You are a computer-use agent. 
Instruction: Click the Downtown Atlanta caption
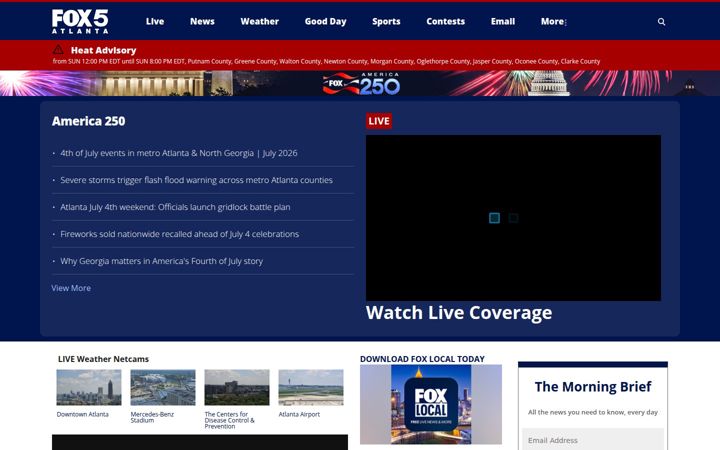point(83,414)
